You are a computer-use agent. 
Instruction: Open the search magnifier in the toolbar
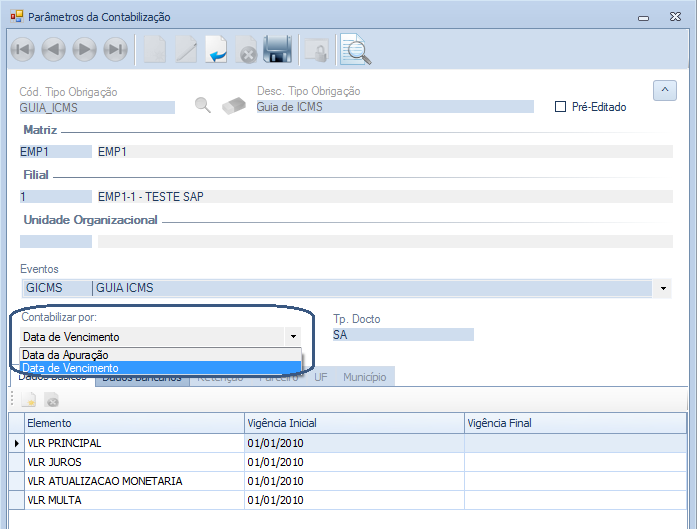(354, 50)
